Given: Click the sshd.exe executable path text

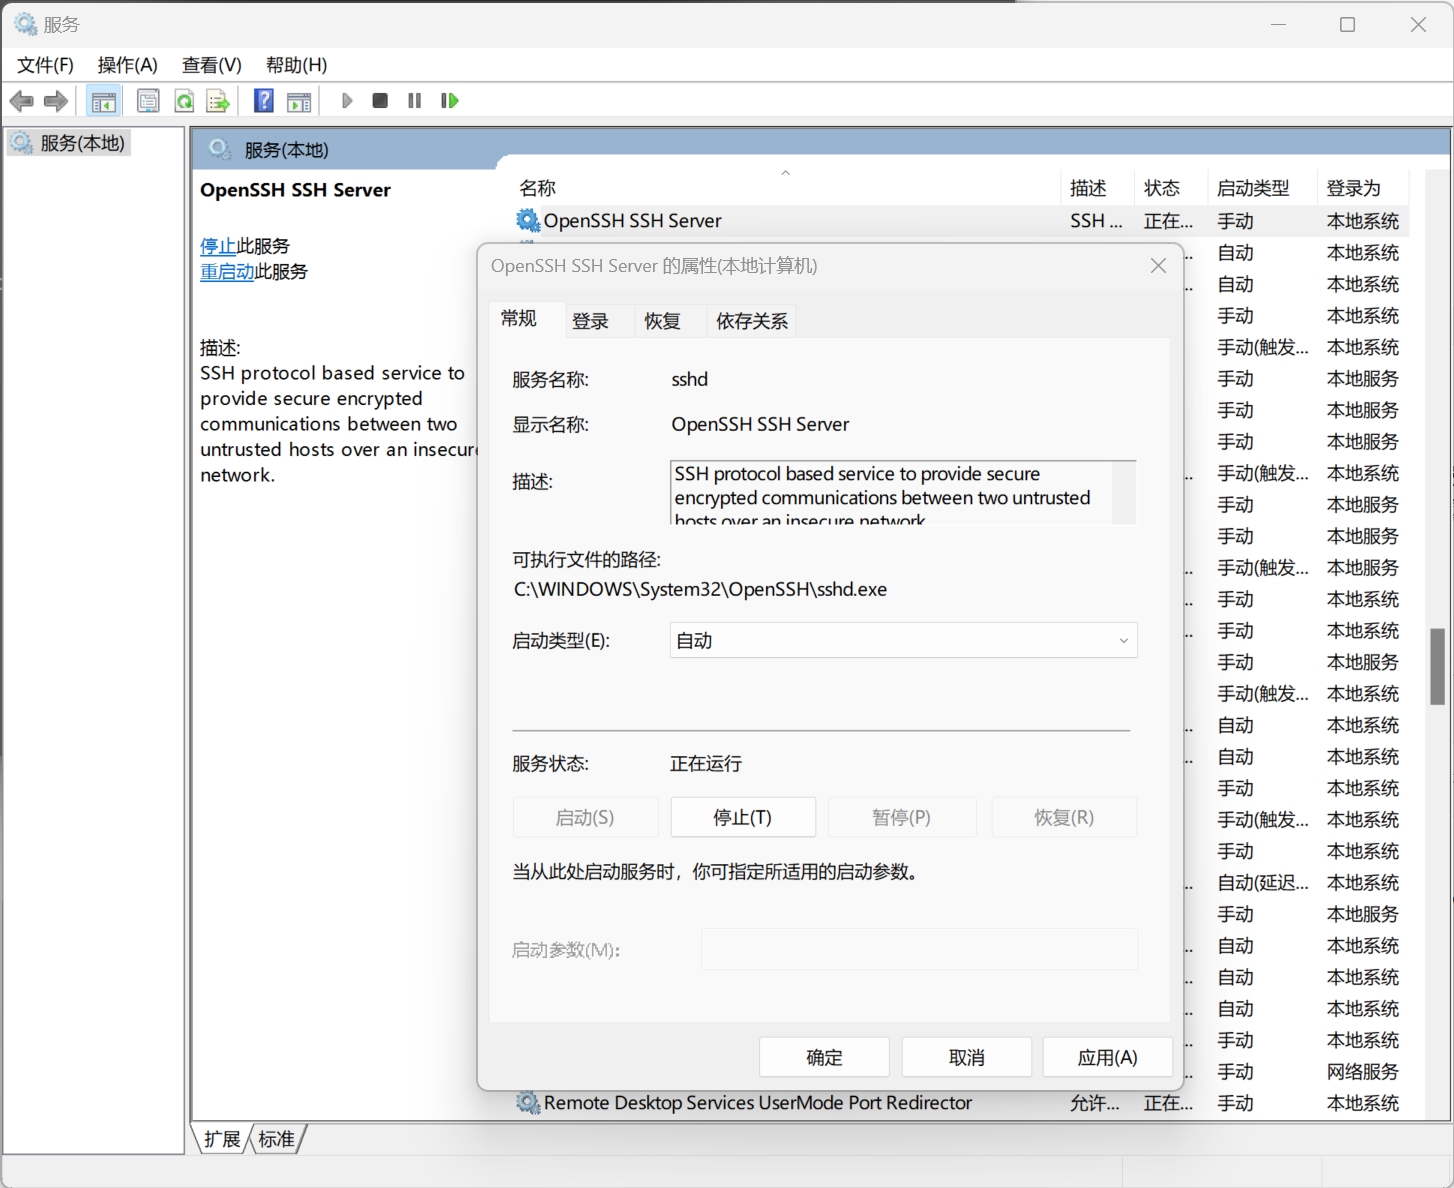Looking at the screenshot, I should [700, 589].
